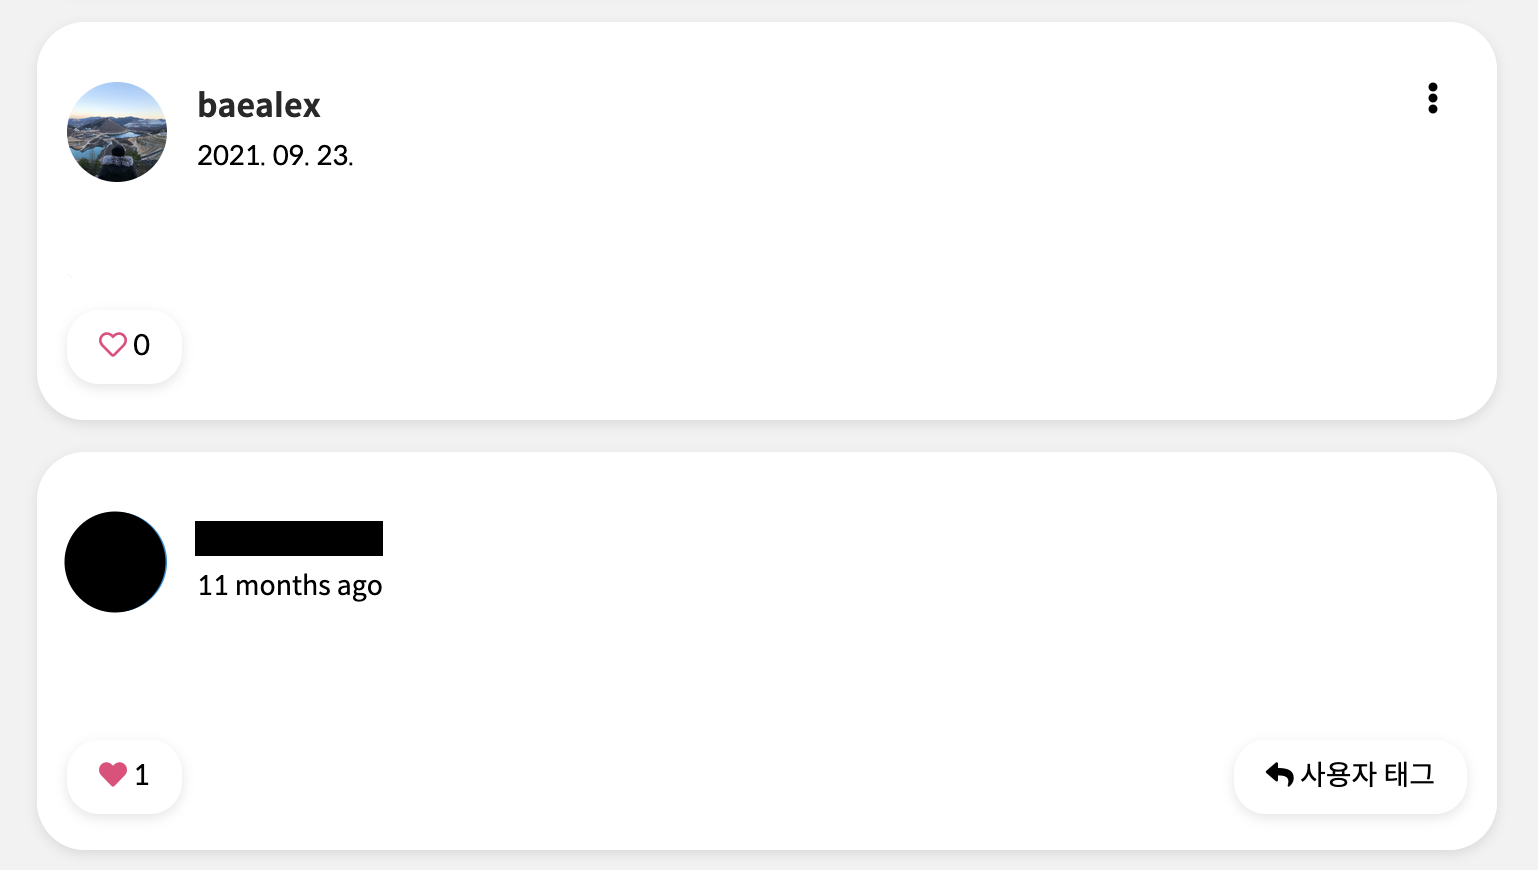Screen dimensions: 1538x870
Task: Click the filled pink heart icon
Action: pos(112,775)
